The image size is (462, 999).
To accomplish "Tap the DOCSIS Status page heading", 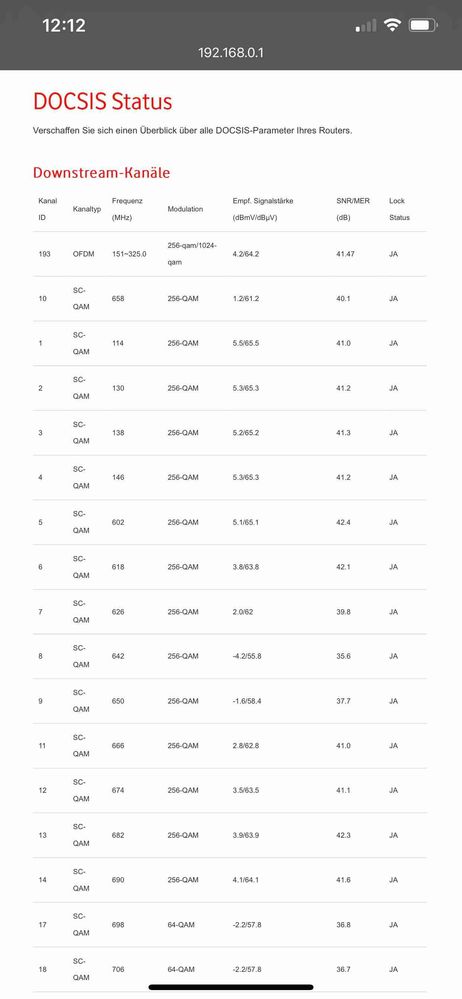I will pyautogui.click(x=103, y=101).
